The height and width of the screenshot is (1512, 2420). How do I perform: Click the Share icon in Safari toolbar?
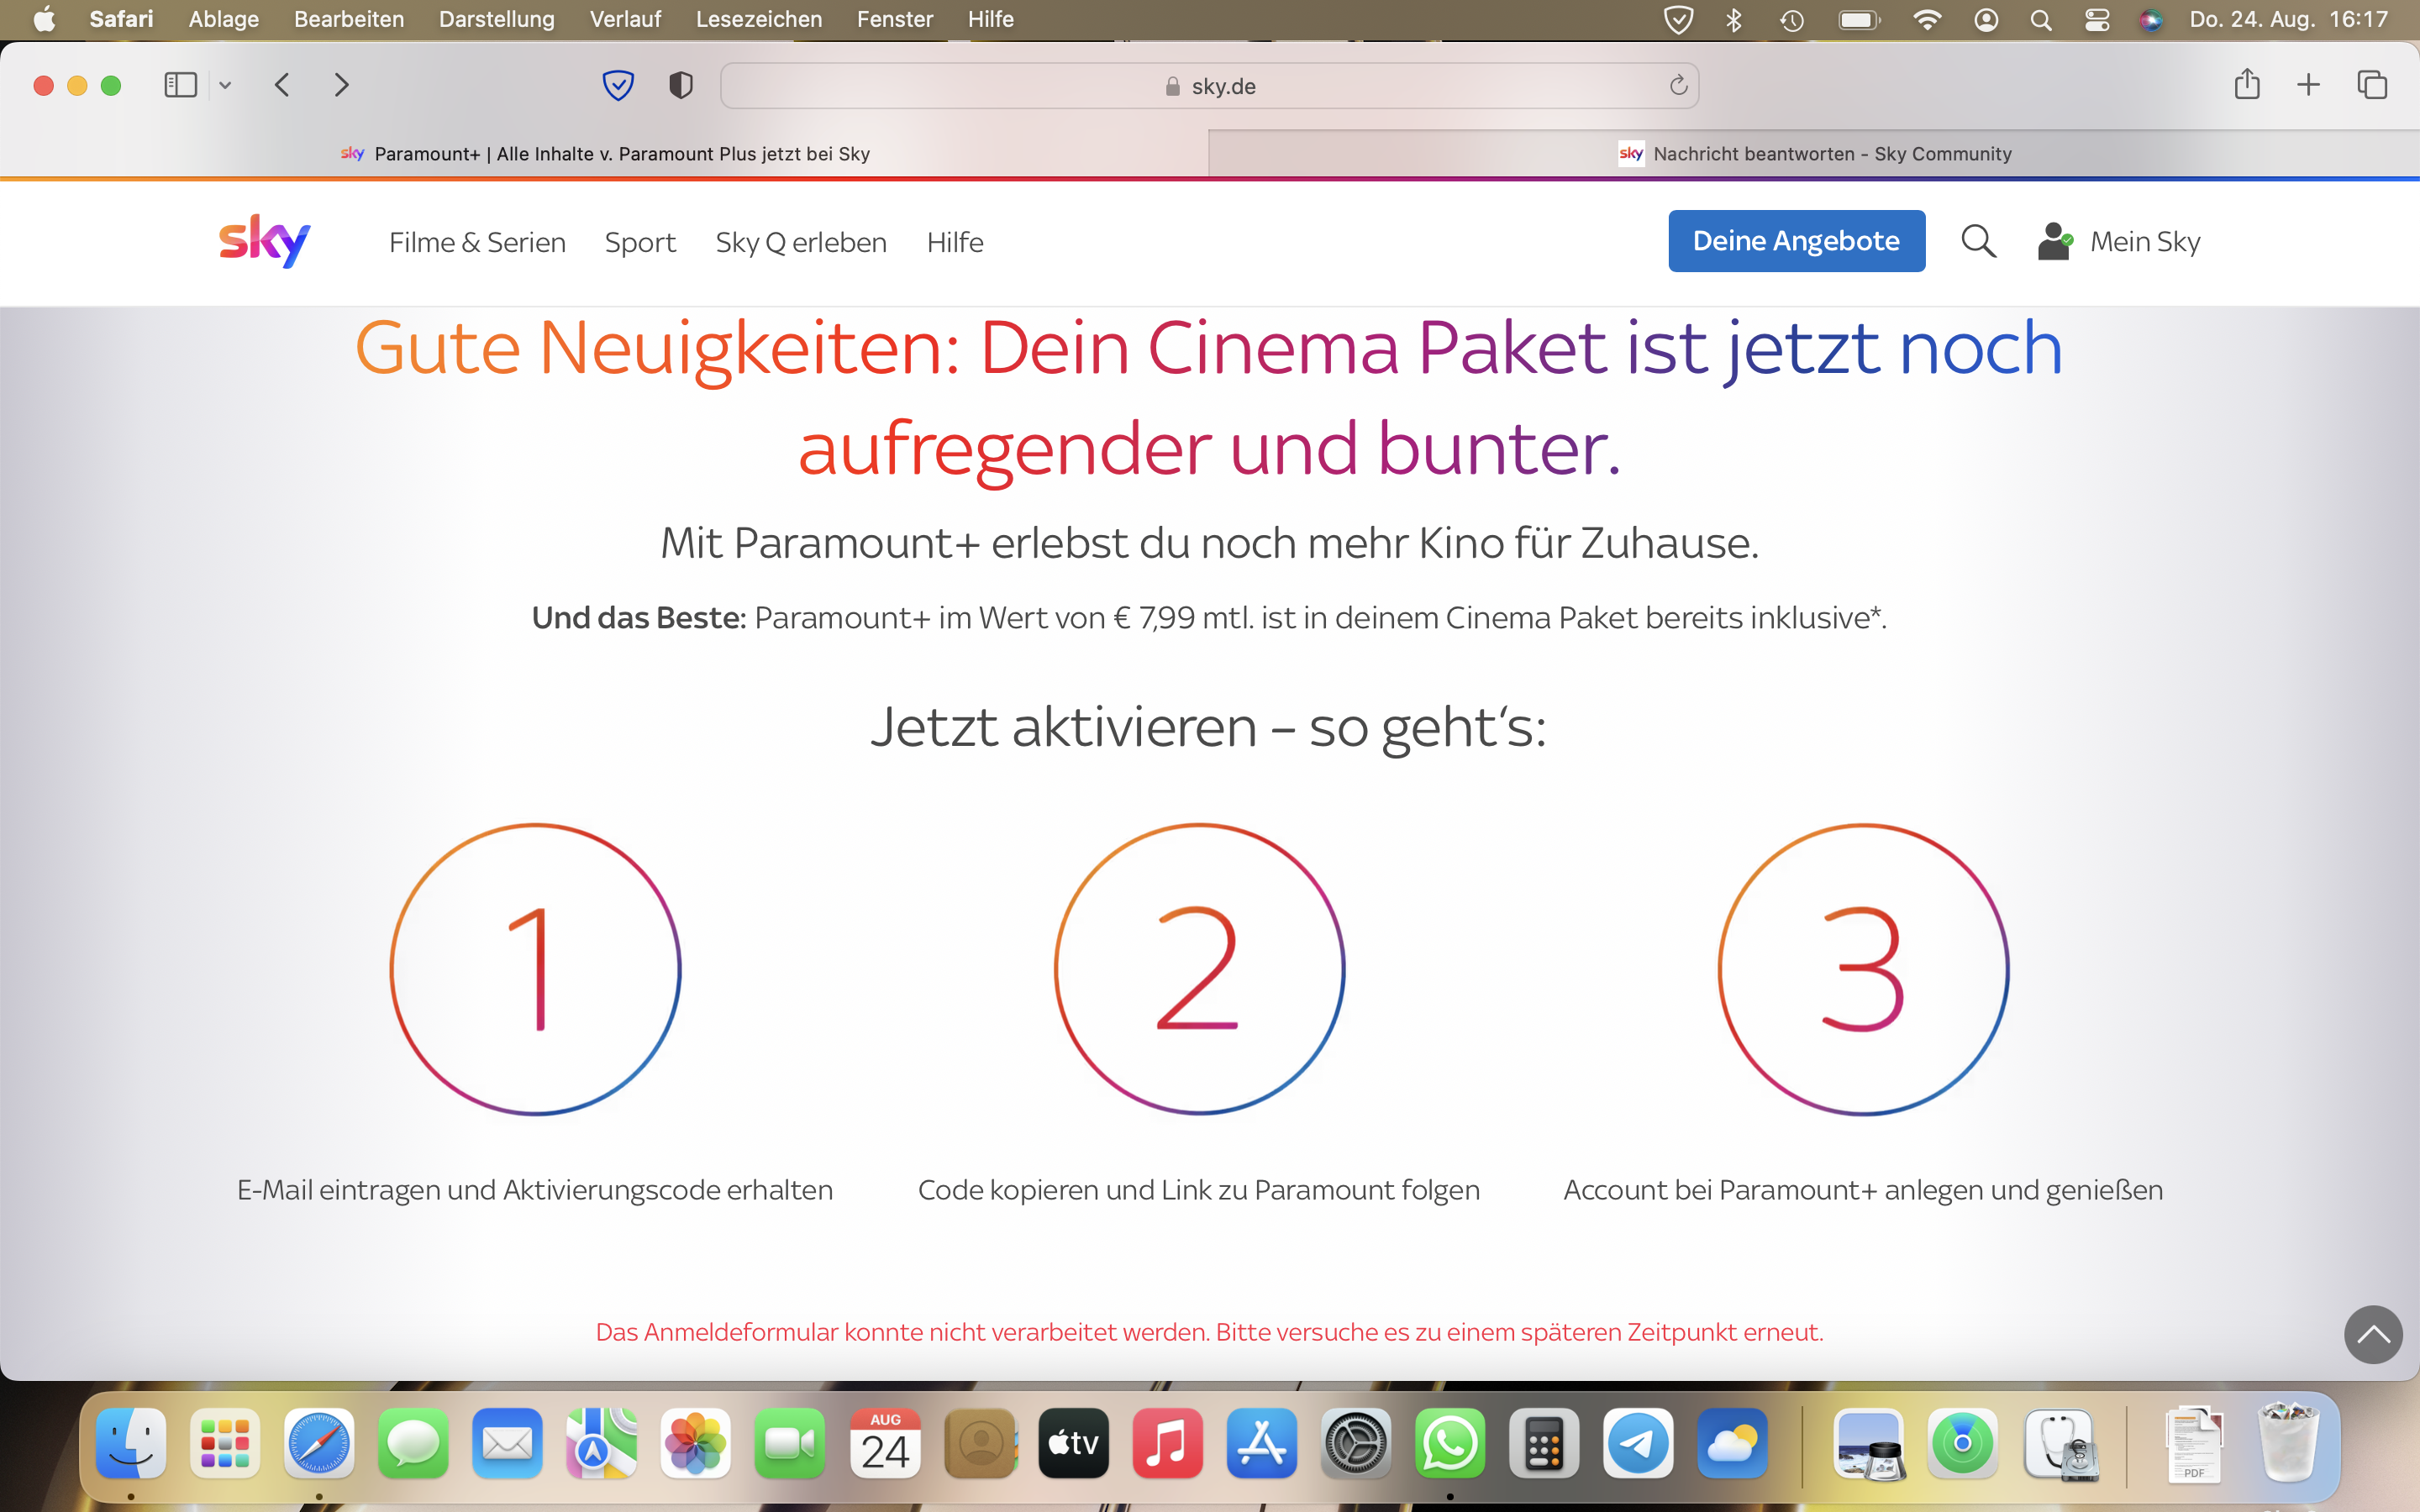click(2248, 85)
